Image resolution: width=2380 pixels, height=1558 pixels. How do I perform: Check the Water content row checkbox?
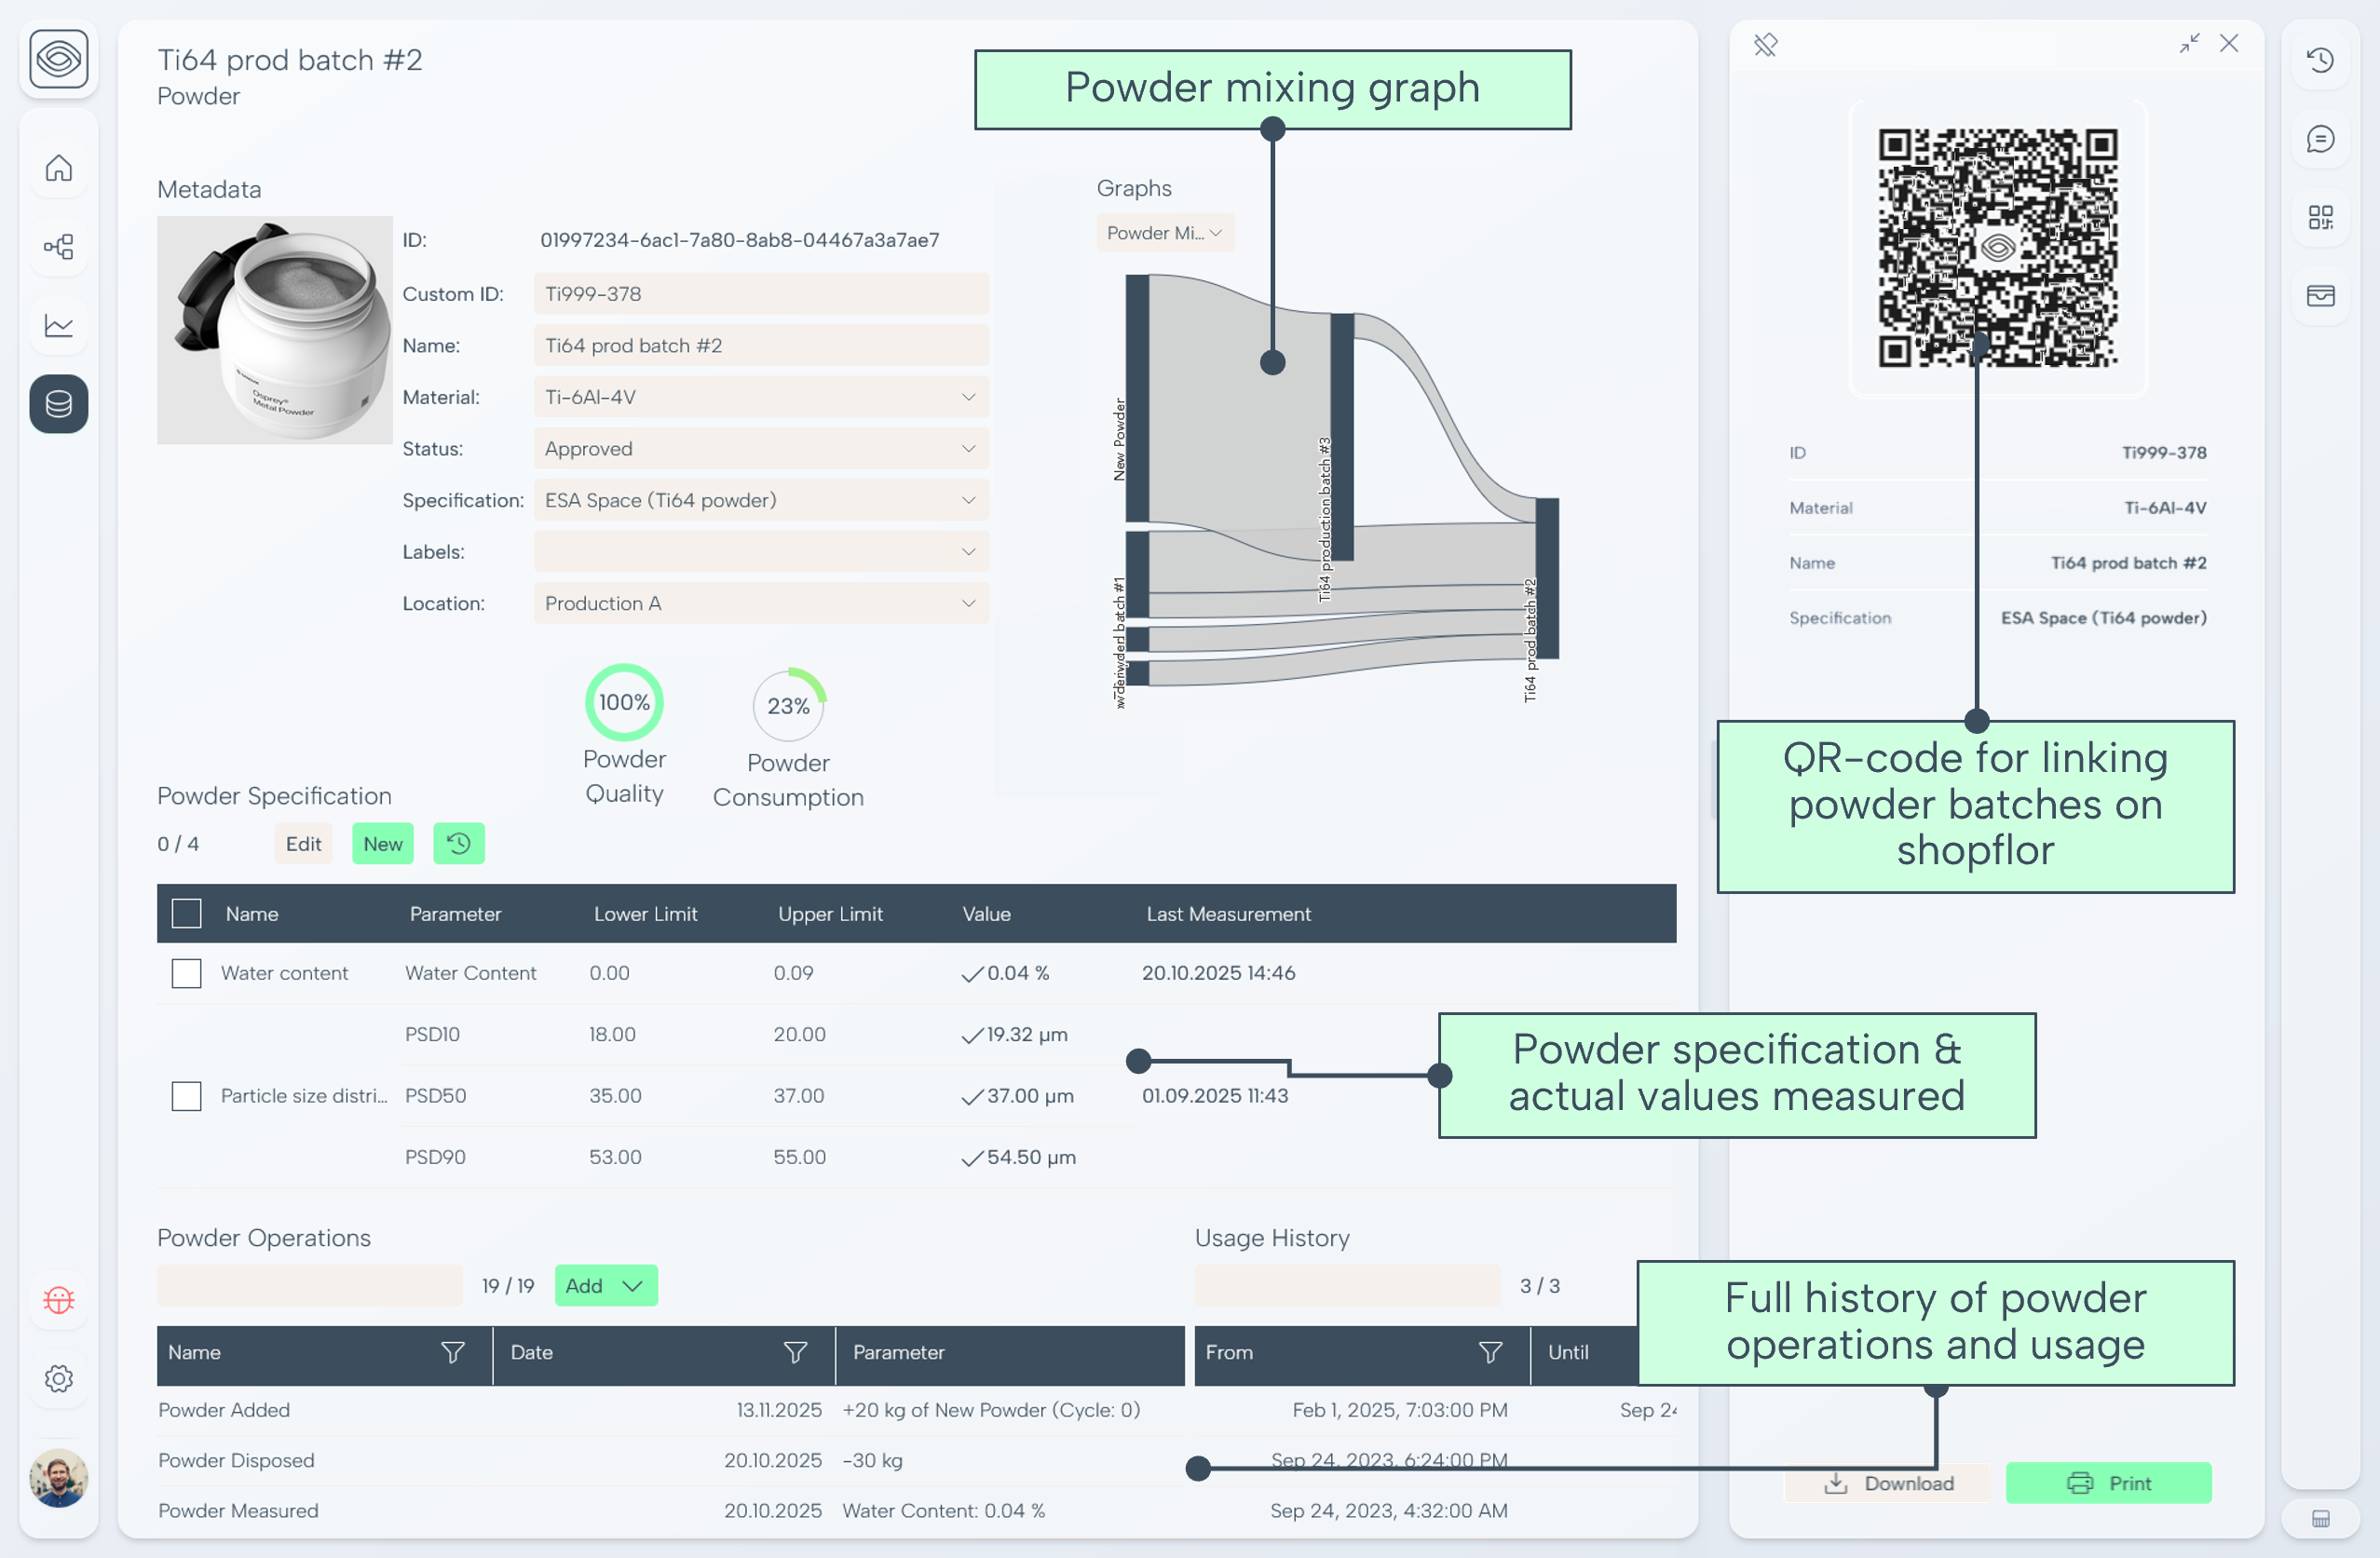[x=186, y=972]
